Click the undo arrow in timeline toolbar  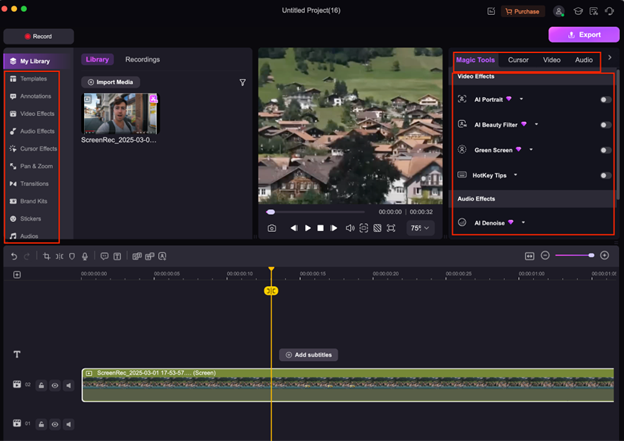point(14,256)
